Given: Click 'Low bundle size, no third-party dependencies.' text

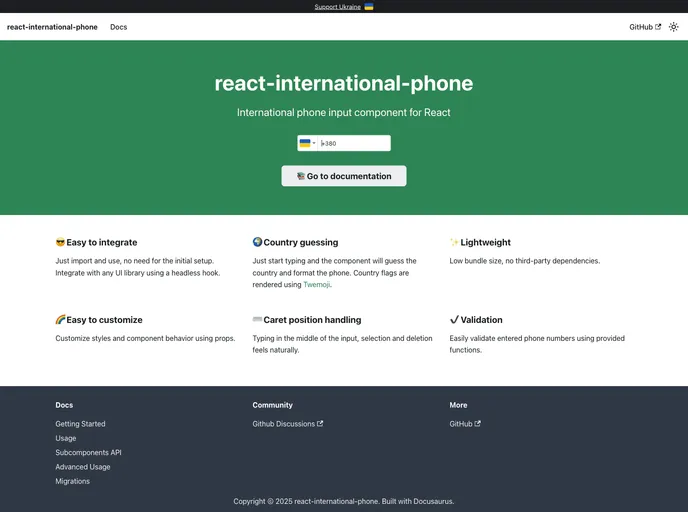Looking at the screenshot, I should pyautogui.click(x=524, y=261).
